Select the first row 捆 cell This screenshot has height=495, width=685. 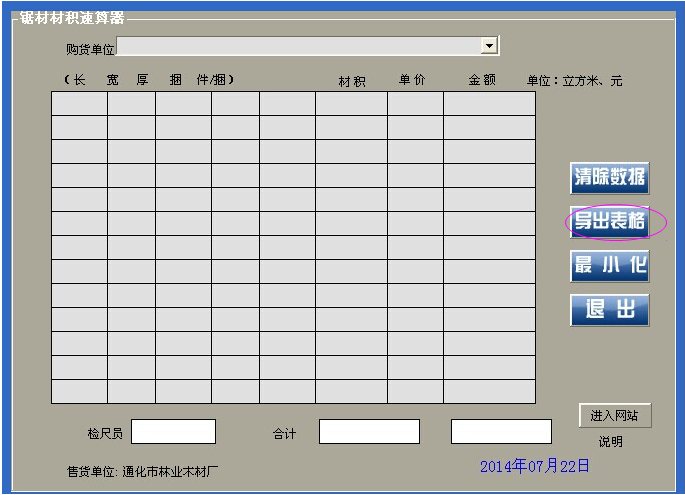pos(235,104)
